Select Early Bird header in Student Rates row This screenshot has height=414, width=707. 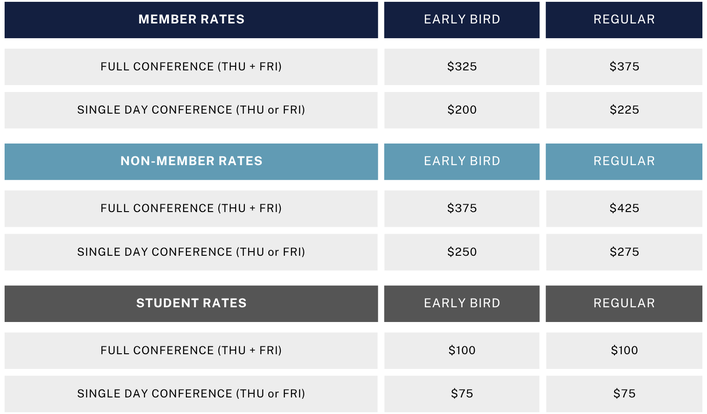[462, 304]
